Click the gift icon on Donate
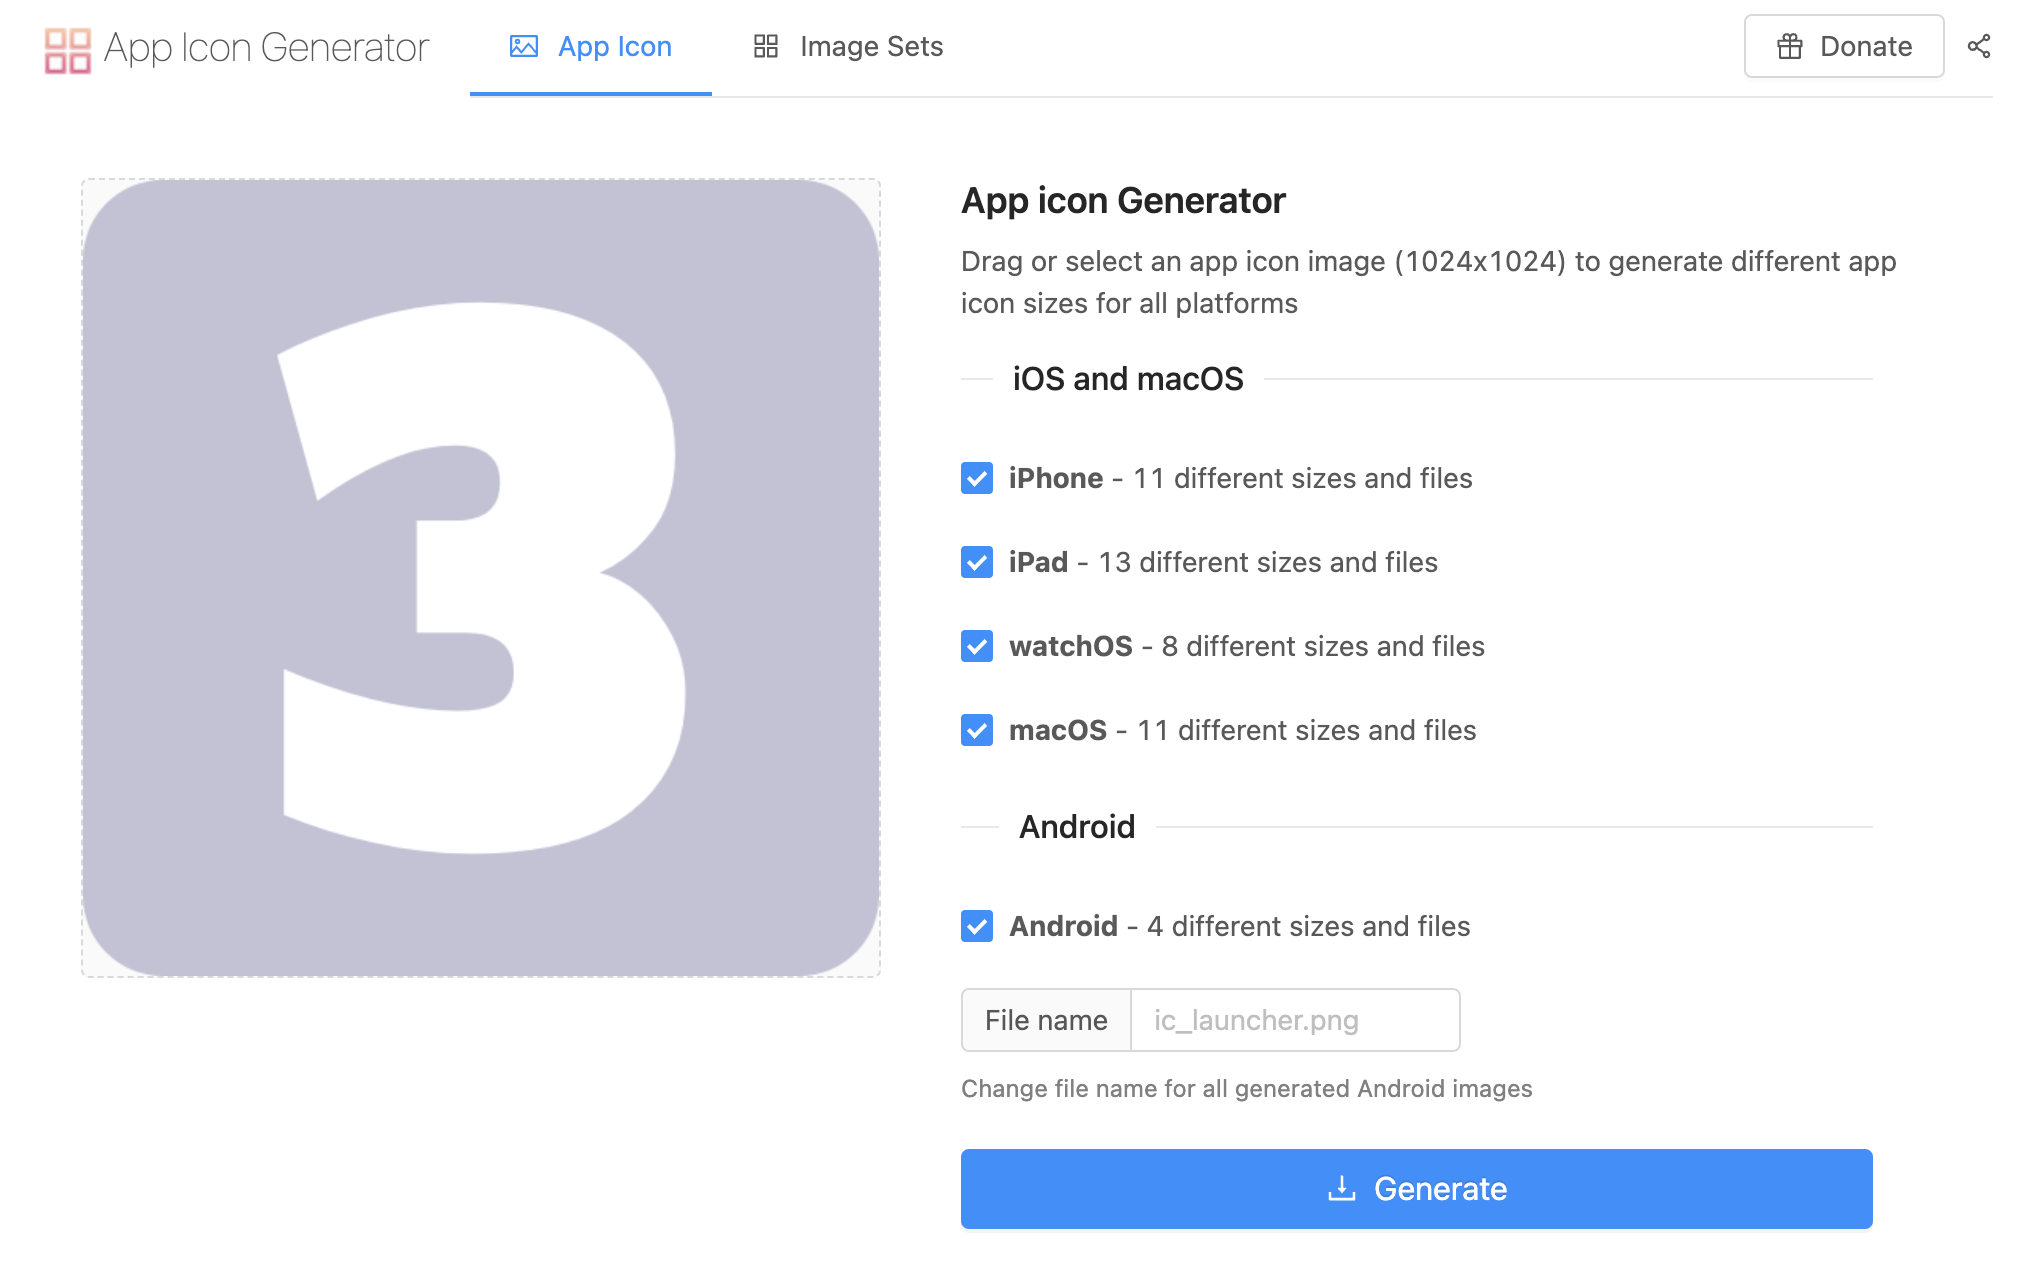2036x1262 pixels. coord(1789,47)
